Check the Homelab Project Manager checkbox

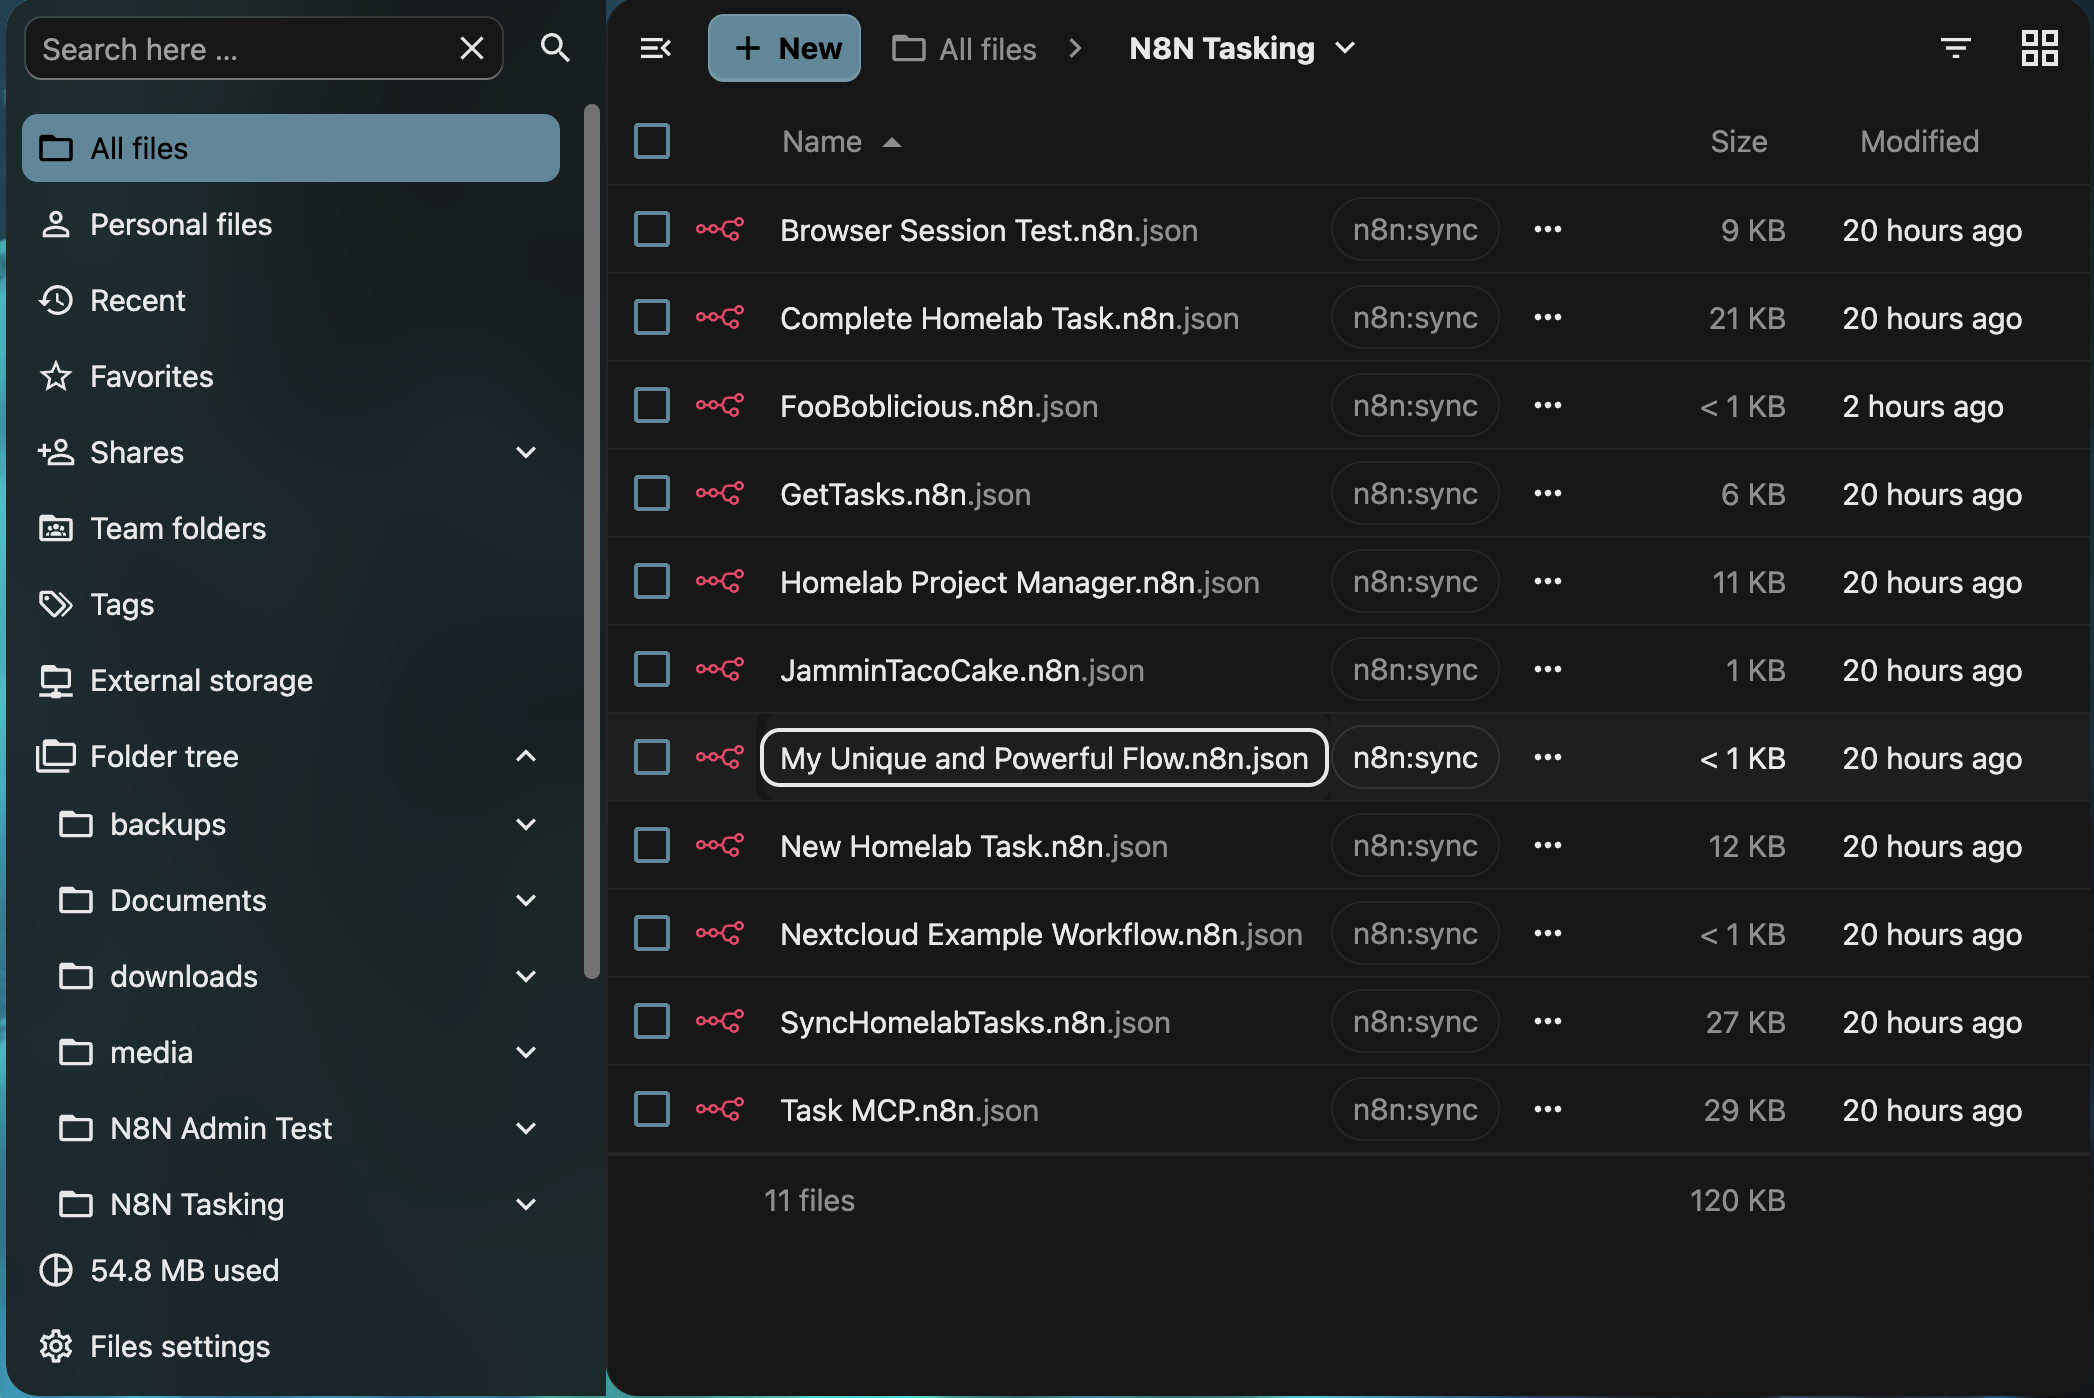coord(652,582)
